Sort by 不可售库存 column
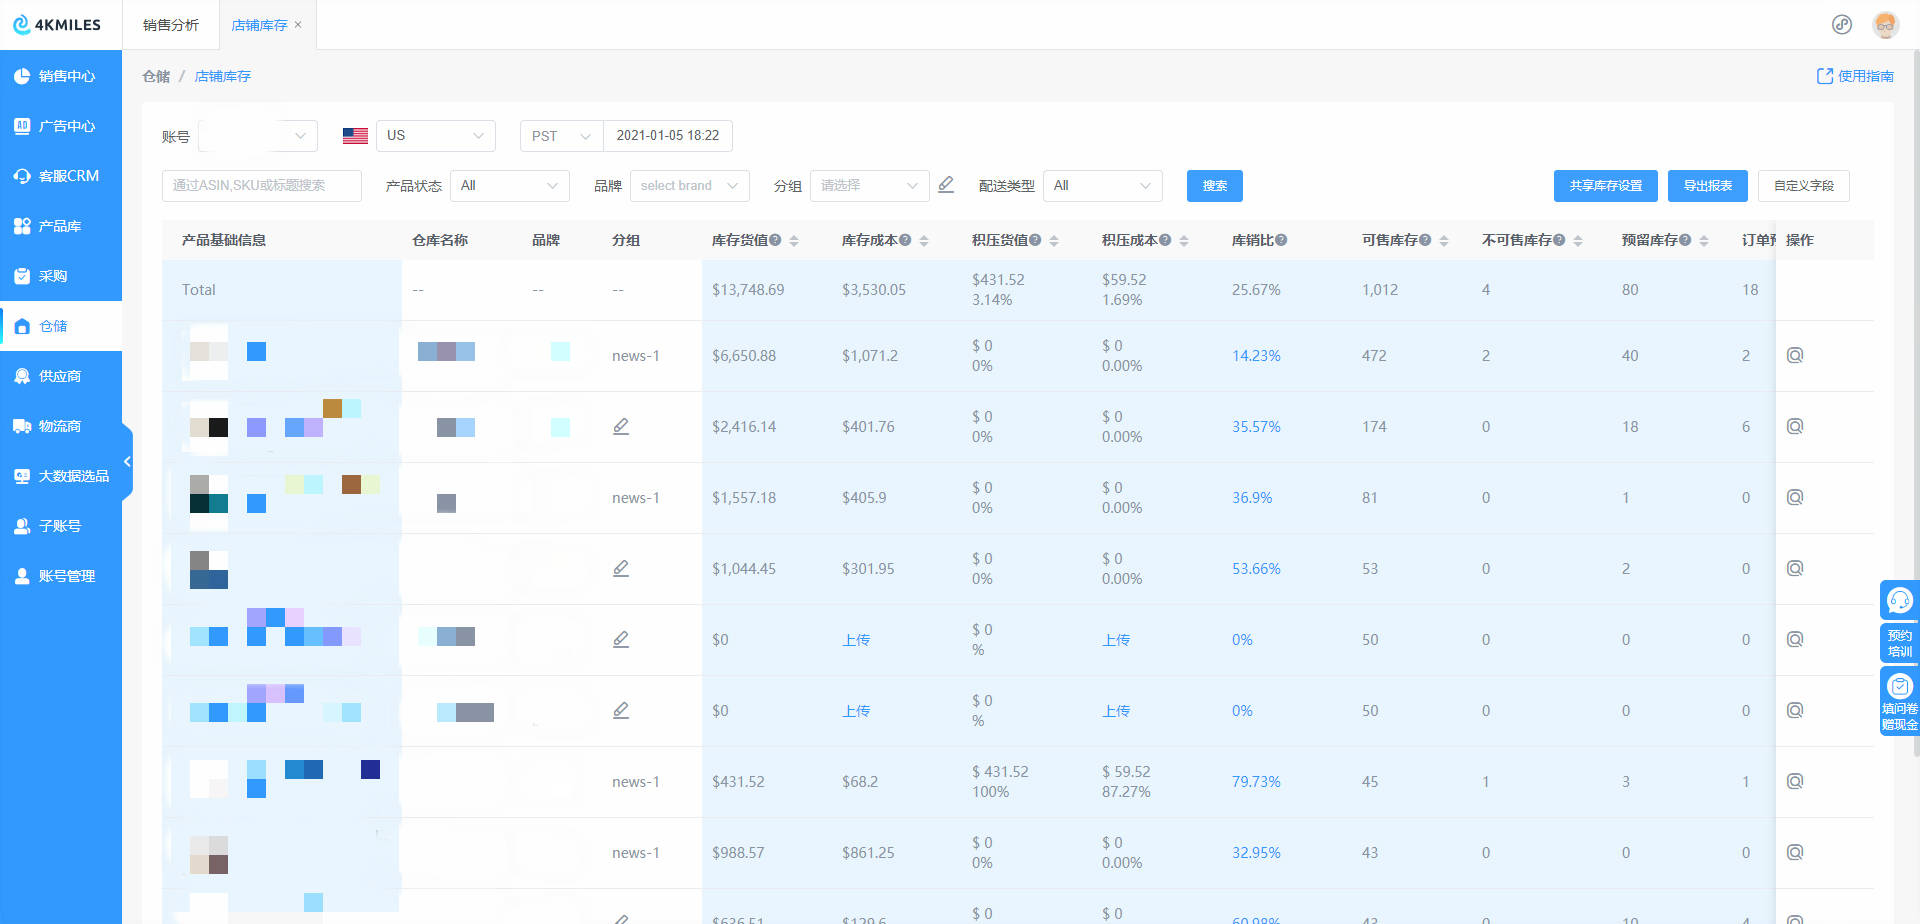This screenshot has width=1920, height=924. coord(1578,241)
